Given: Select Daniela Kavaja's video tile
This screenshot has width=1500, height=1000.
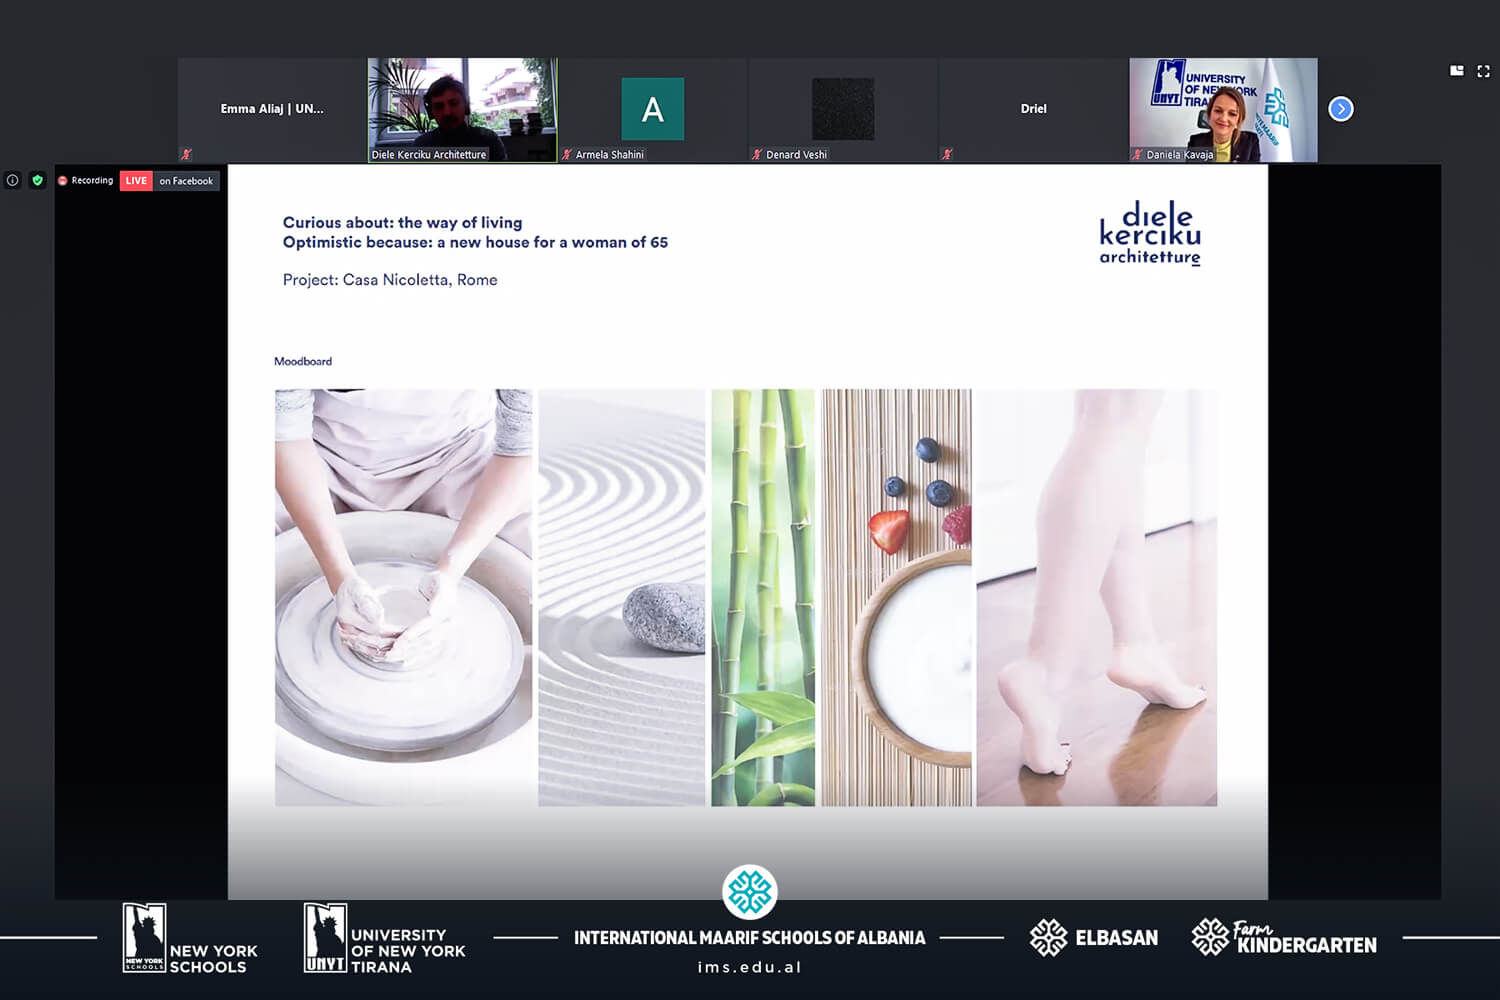Looking at the screenshot, I should pyautogui.click(x=1222, y=105).
